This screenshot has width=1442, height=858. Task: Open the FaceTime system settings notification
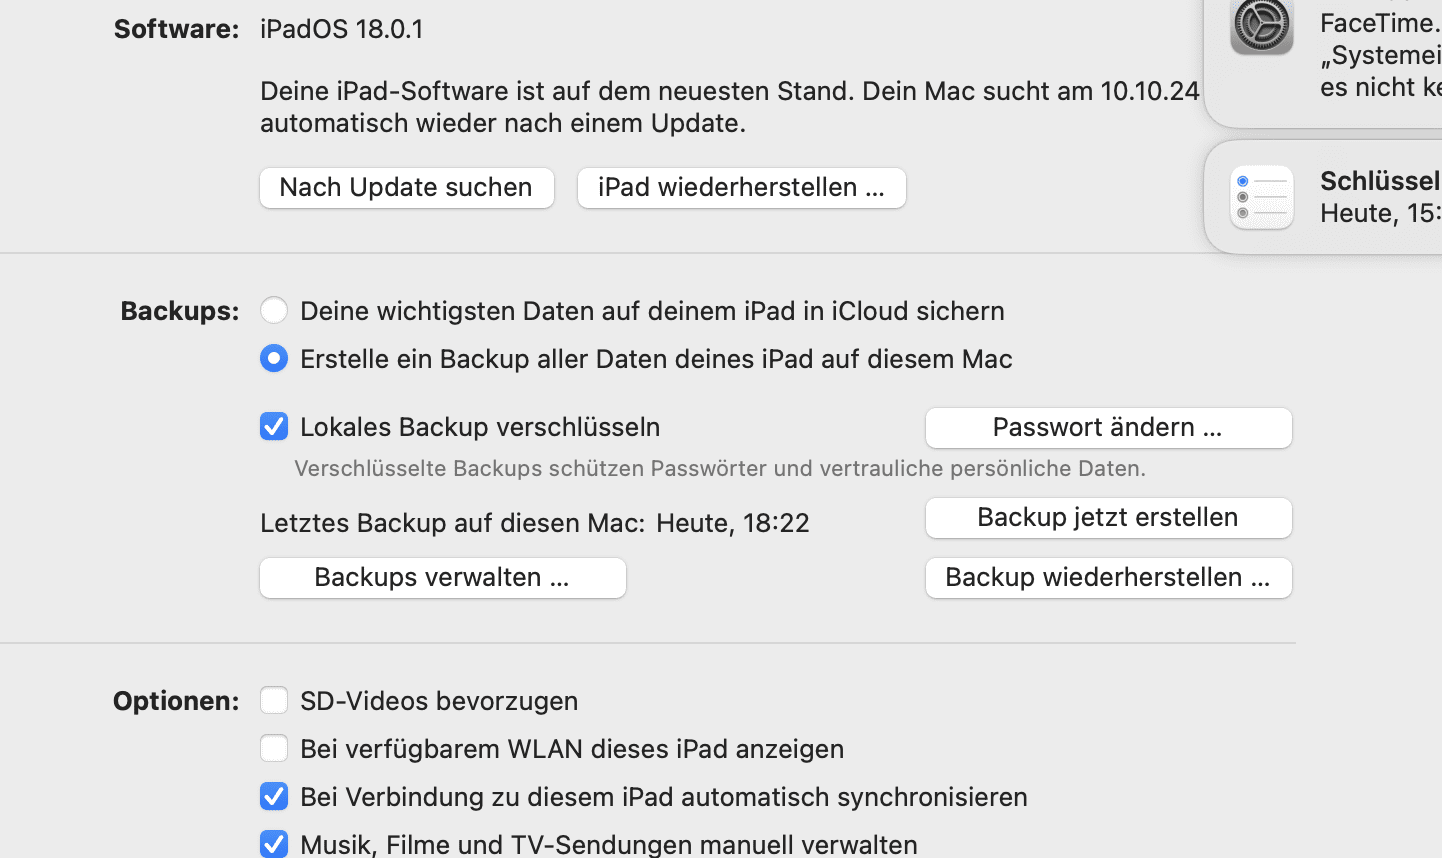(x=1378, y=55)
